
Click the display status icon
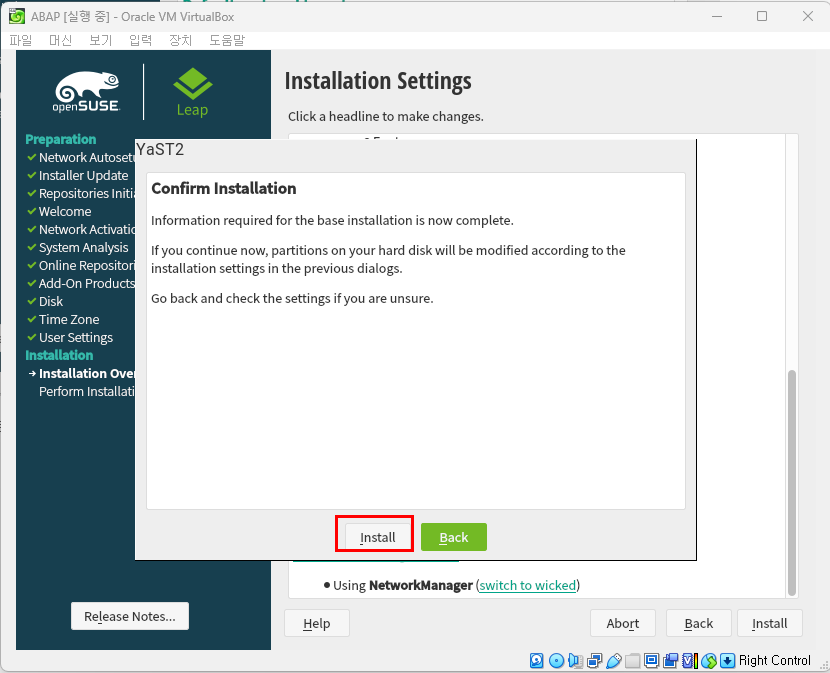pos(652,660)
